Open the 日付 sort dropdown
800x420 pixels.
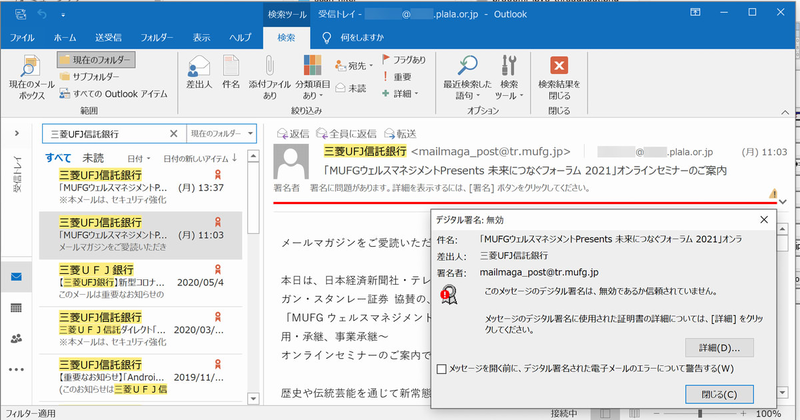(139, 159)
